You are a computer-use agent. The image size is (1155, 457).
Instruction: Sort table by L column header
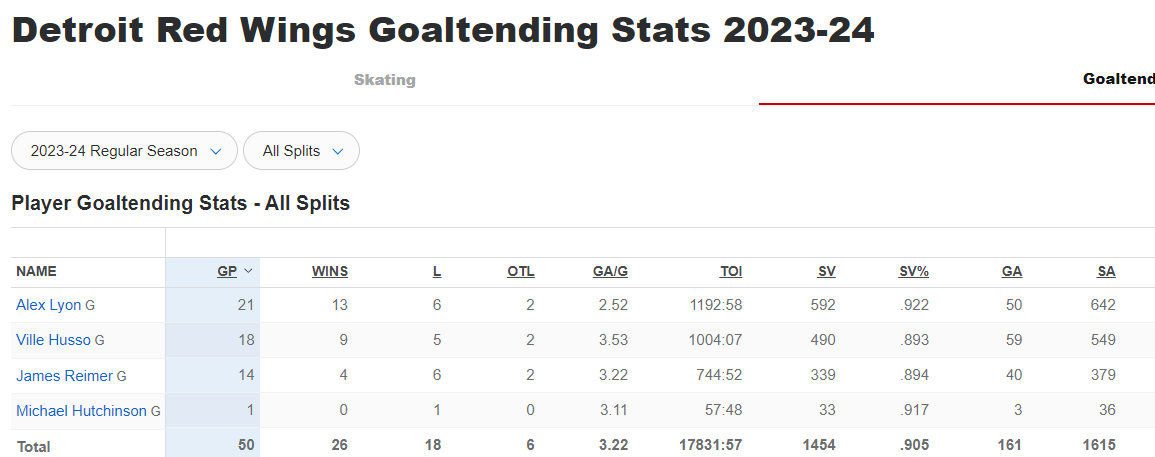point(437,272)
